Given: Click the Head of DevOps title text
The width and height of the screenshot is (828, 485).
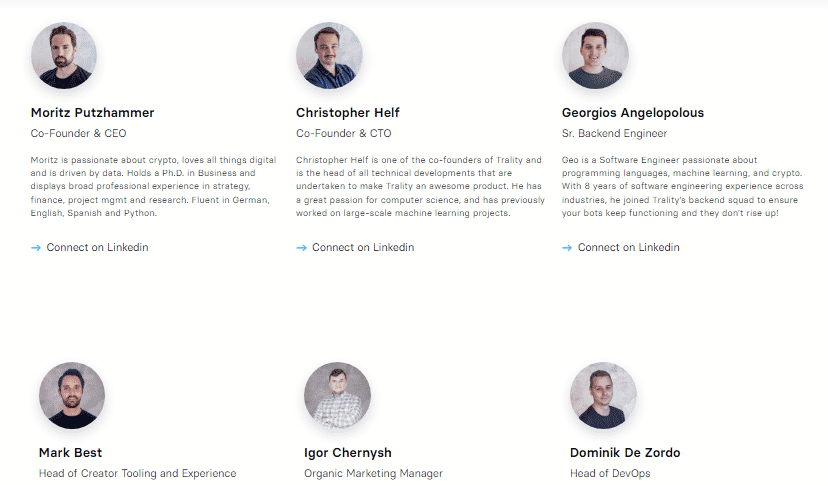Looking at the screenshot, I should tap(610, 473).
